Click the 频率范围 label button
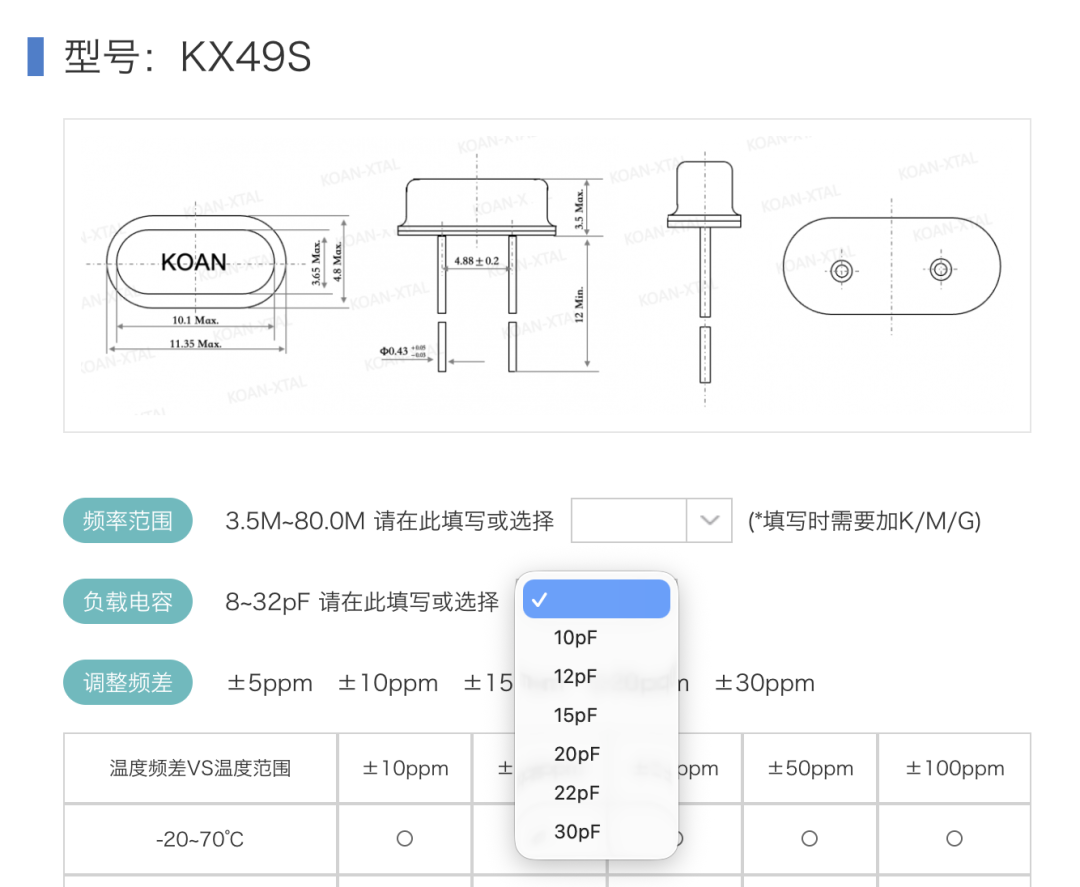This screenshot has width=1080, height=887. [127, 521]
